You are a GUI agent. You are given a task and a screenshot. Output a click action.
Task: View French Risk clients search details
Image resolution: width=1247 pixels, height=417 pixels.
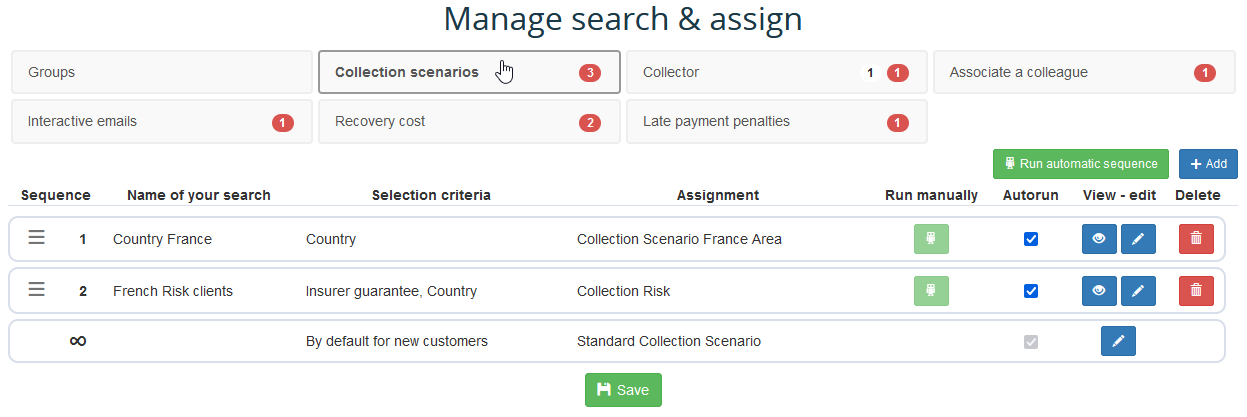(1099, 291)
